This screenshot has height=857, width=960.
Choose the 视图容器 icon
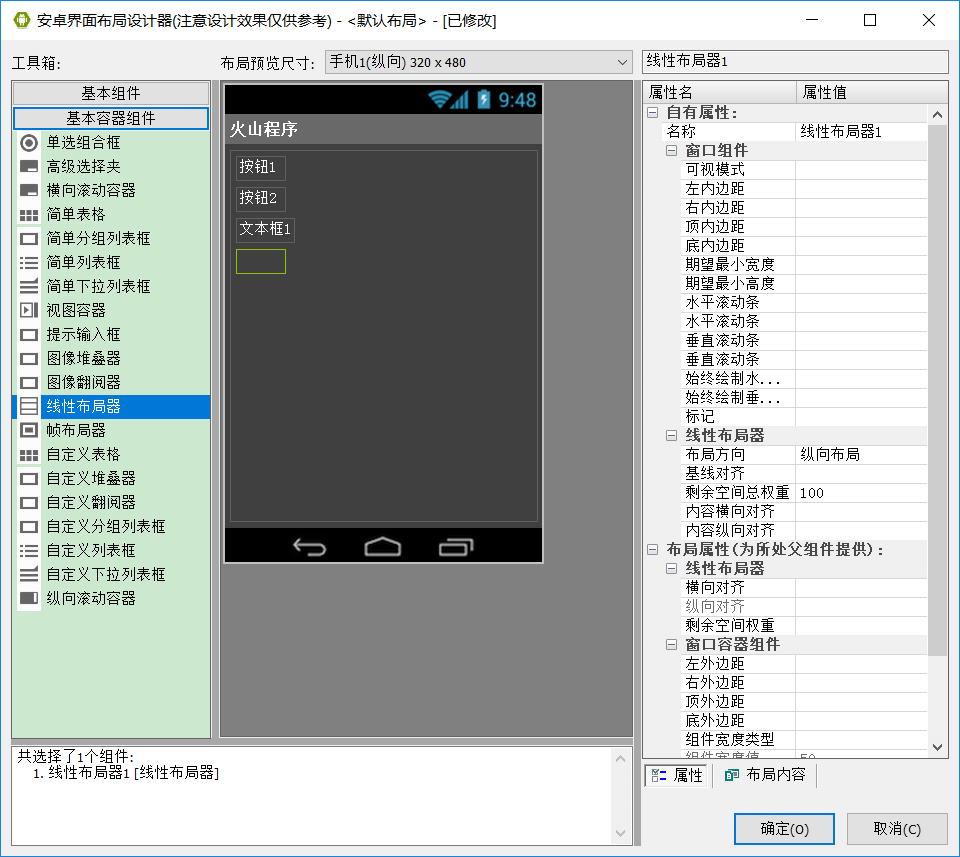[x=29, y=310]
